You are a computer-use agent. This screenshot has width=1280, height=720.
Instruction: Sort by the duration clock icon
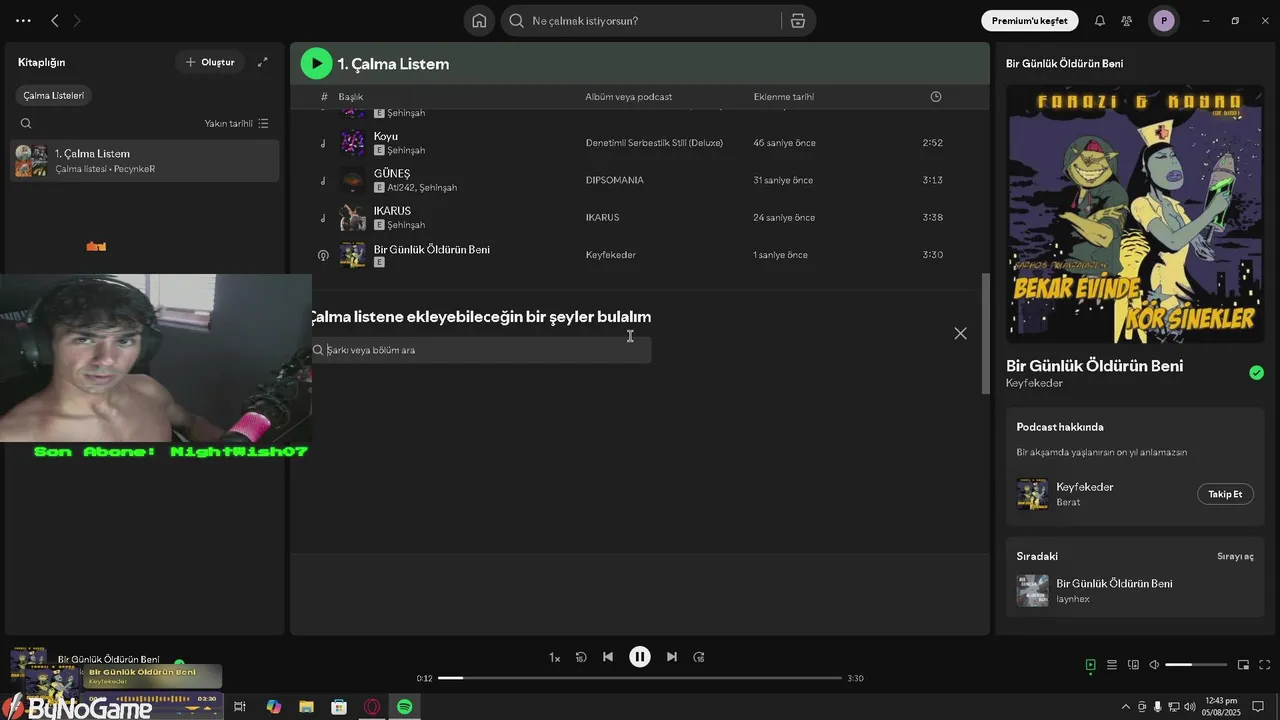click(936, 97)
